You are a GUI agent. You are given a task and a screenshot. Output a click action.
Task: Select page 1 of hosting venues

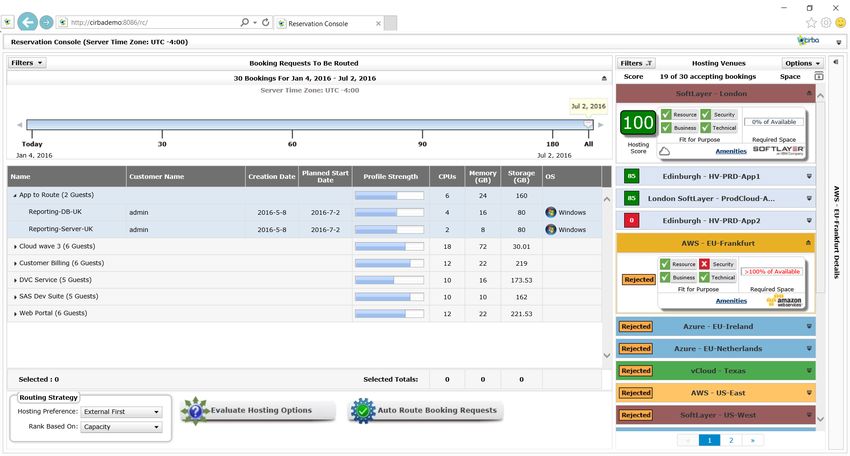(710, 440)
